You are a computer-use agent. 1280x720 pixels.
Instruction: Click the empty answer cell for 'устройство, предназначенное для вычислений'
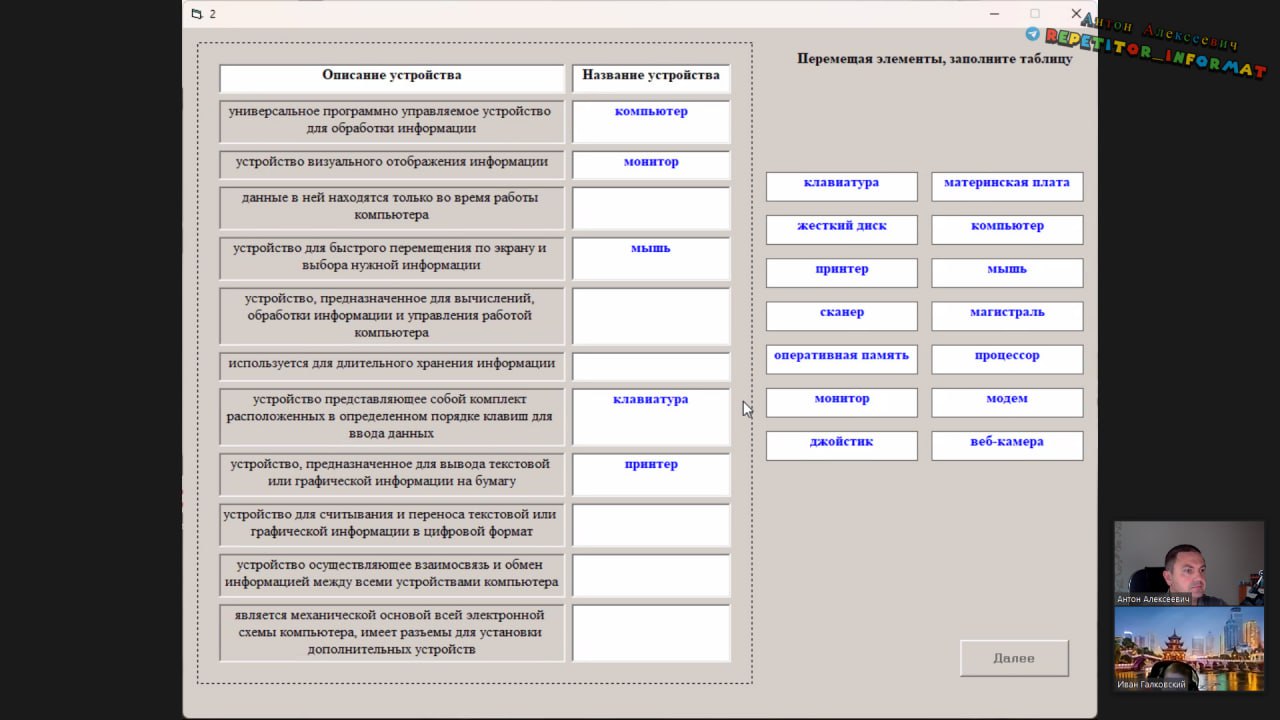tap(651, 316)
